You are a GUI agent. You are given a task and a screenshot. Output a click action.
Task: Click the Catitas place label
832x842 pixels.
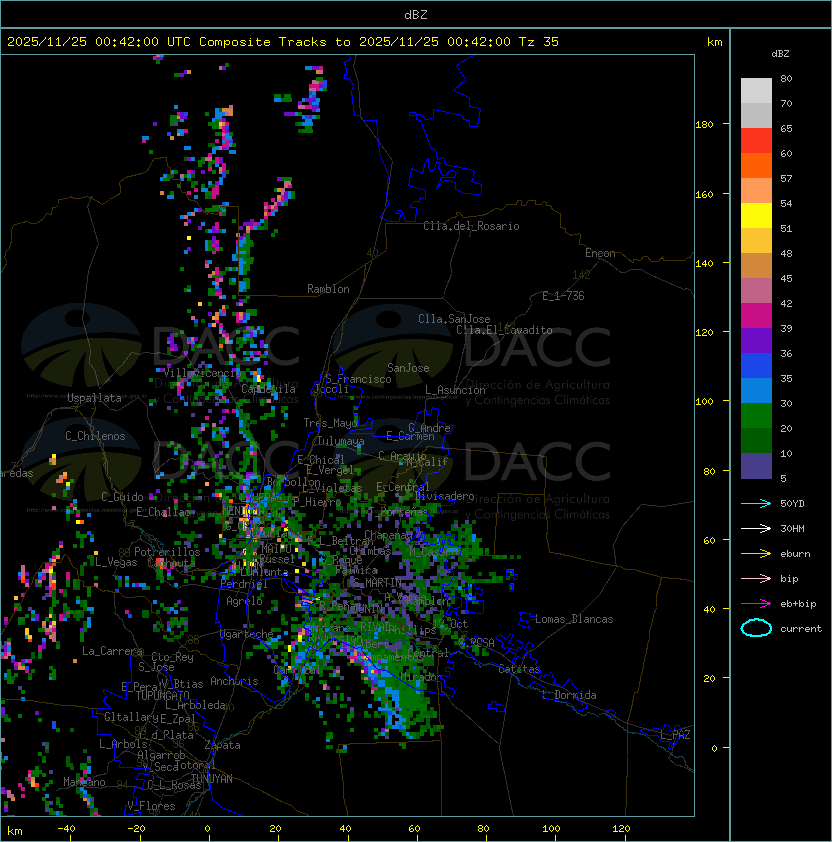tap(519, 669)
